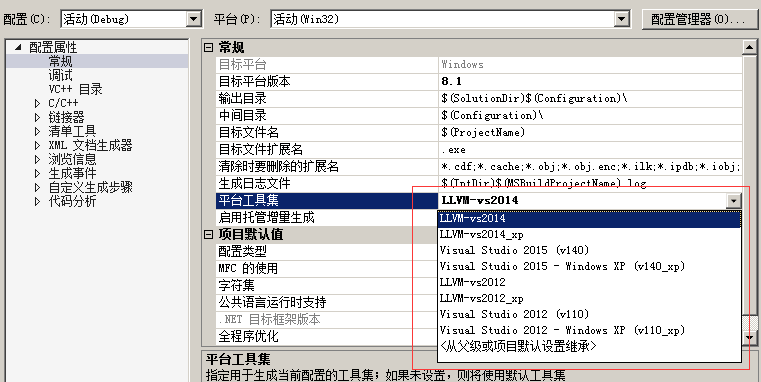The image size is (761, 382).
Task: Select the 配置类型 property row
Action: tap(327, 251)
